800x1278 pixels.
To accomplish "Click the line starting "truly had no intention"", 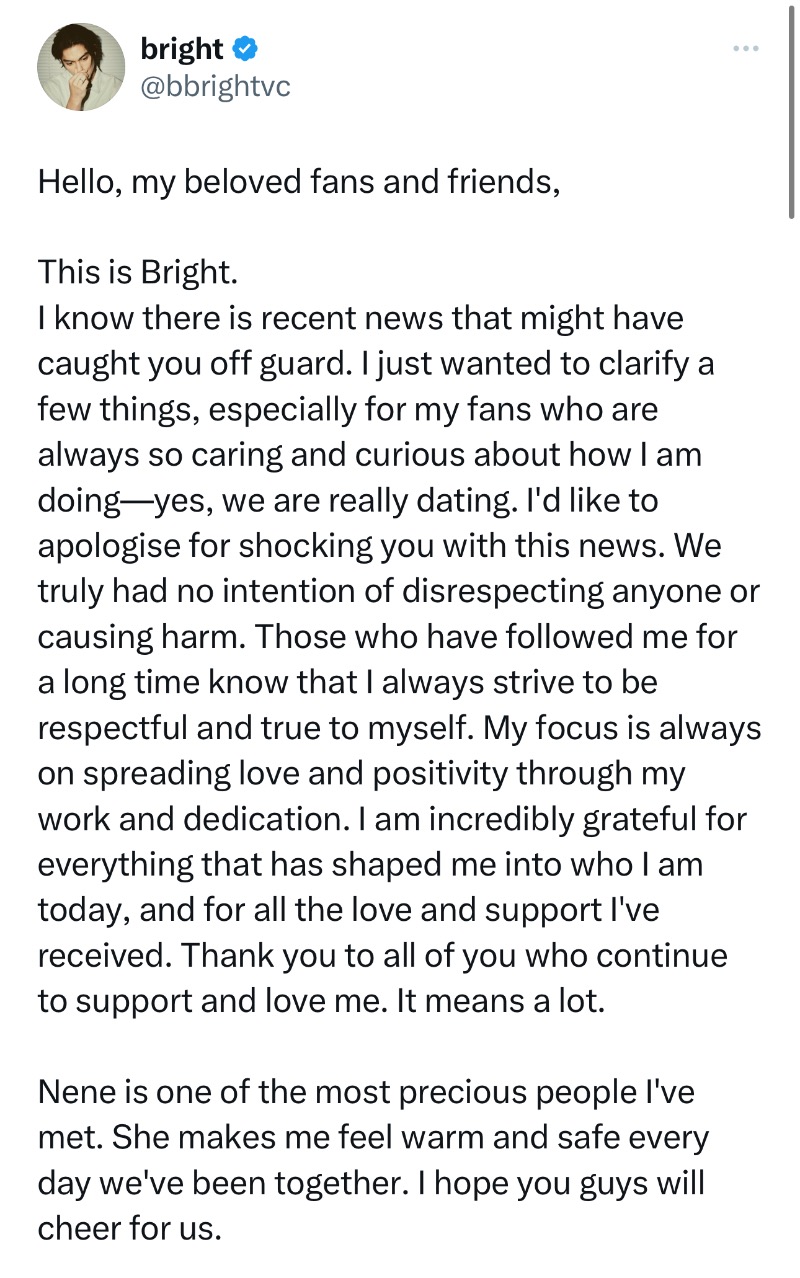I will tap(398, 590).
